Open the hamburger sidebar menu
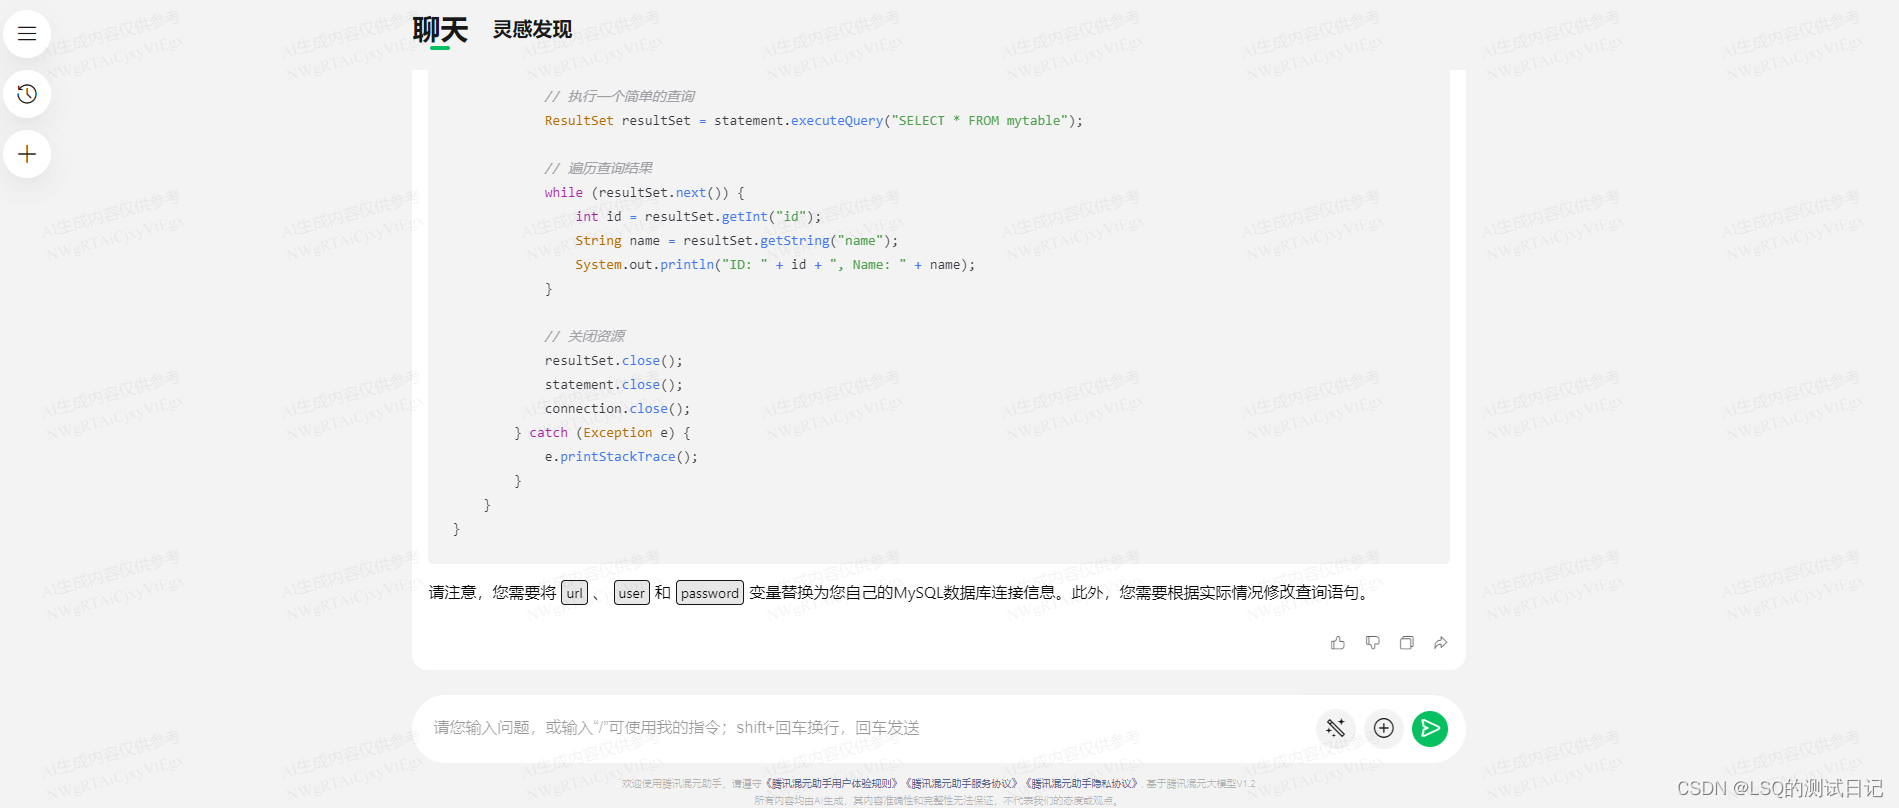The image size is (1899, 808). (27, 34)
